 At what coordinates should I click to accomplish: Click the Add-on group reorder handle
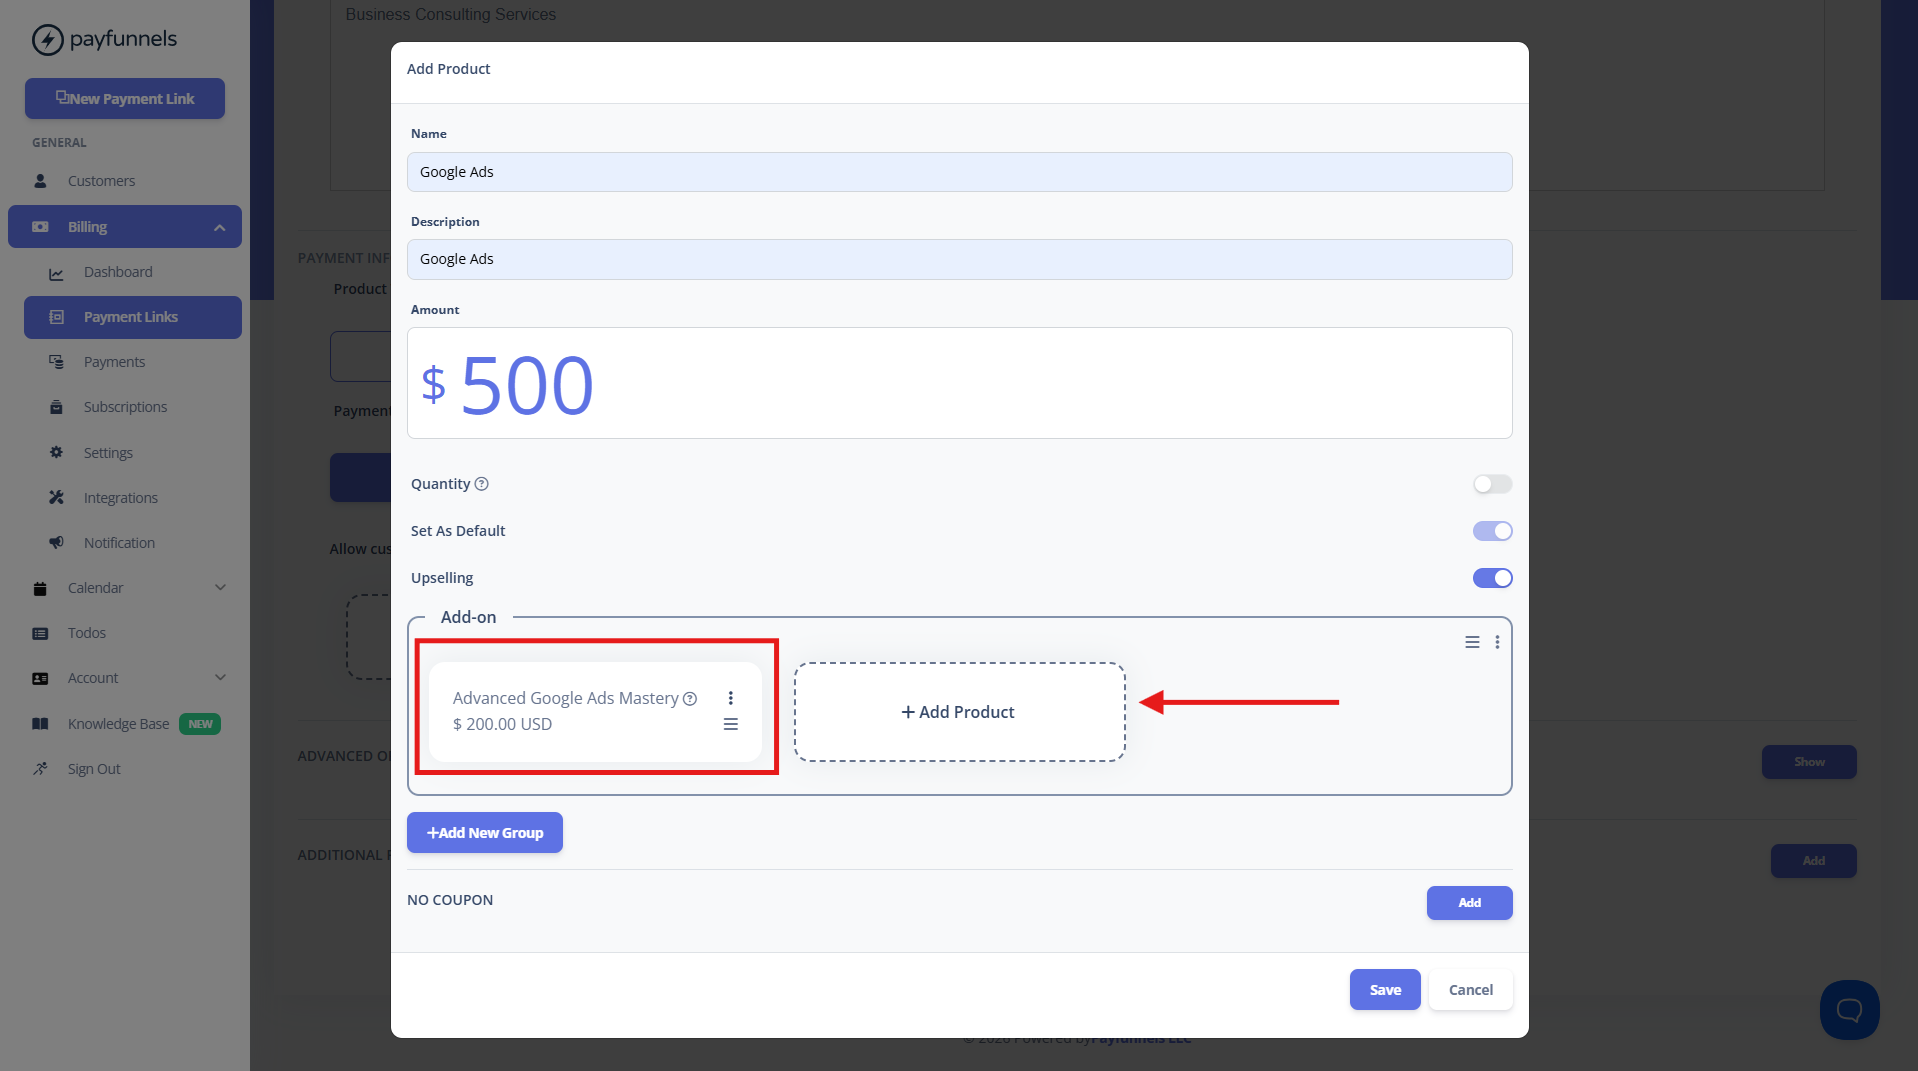click(x=1472, y=642)
